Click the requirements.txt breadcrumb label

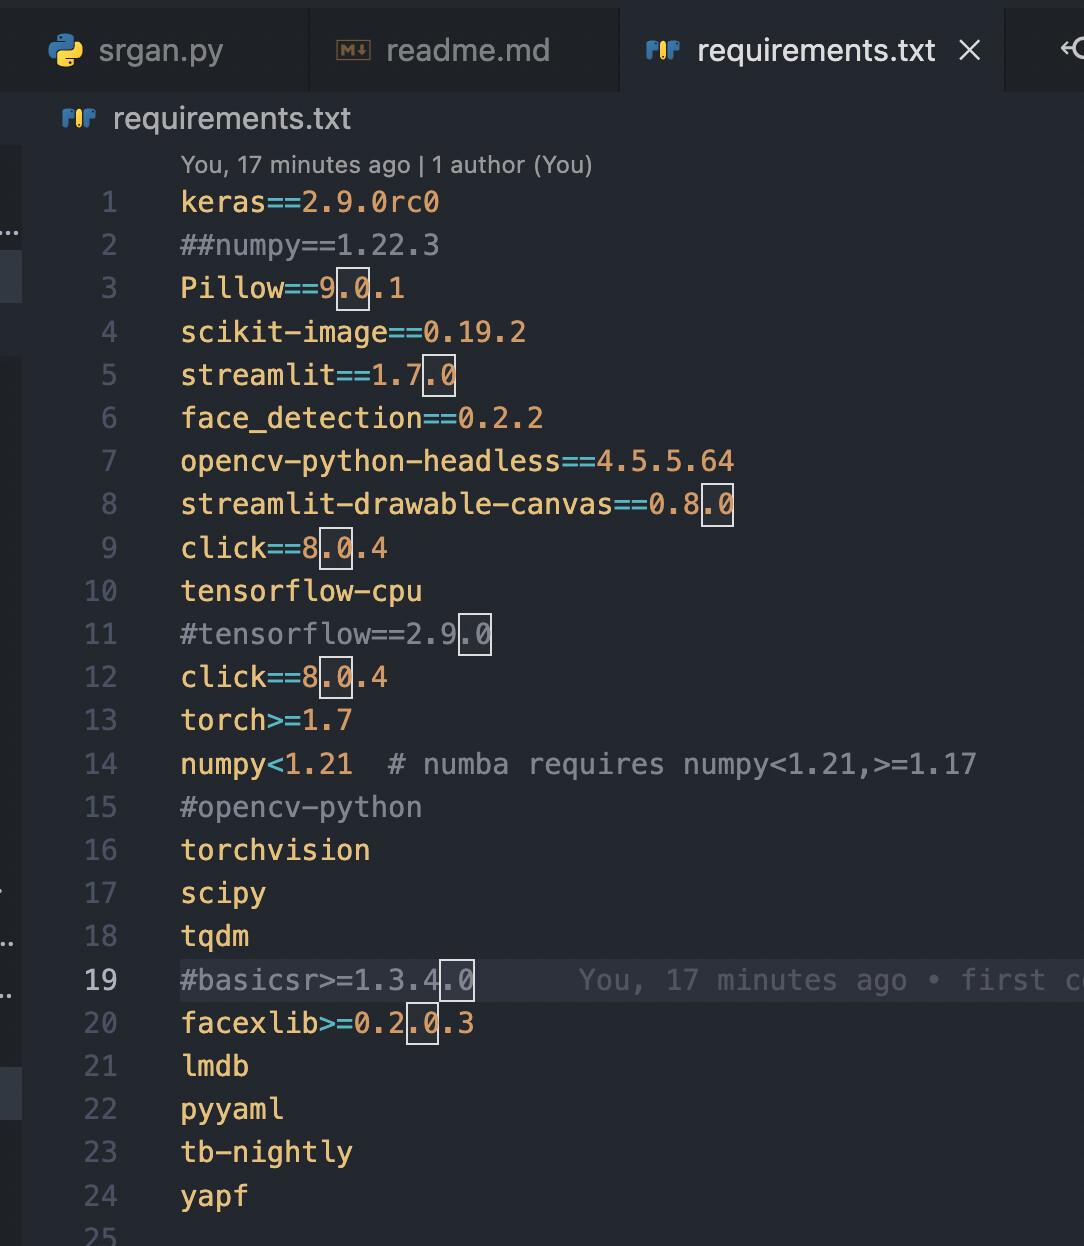[x=232, y=119]
